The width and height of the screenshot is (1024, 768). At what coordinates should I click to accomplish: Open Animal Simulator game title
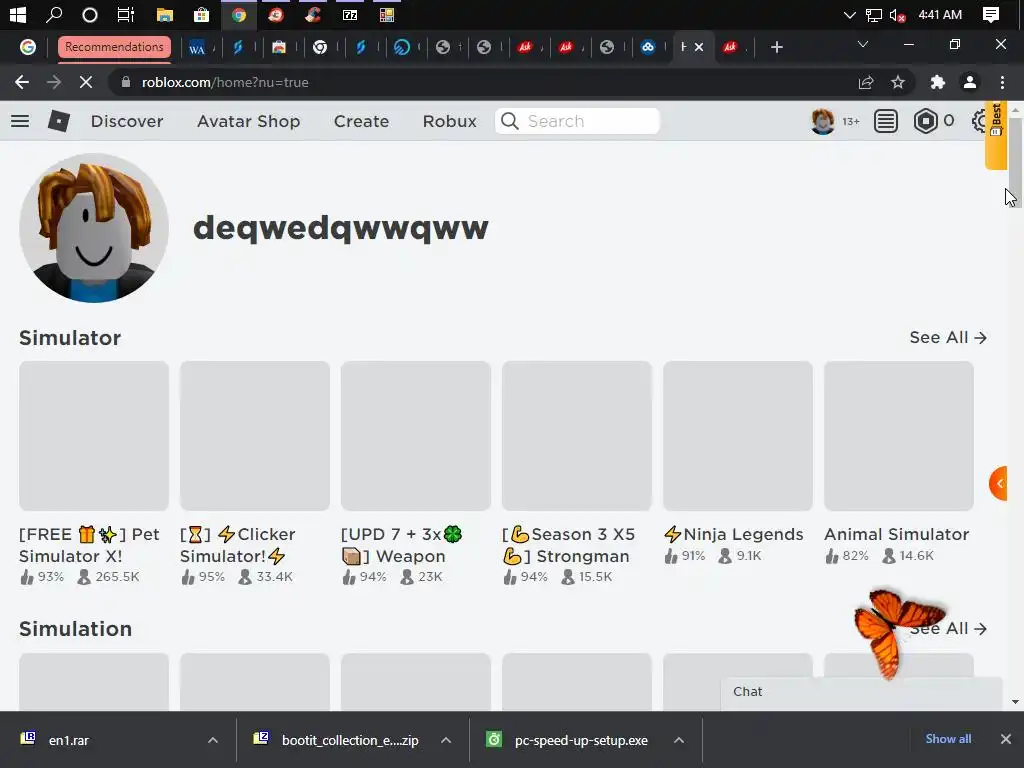point(897,534)
